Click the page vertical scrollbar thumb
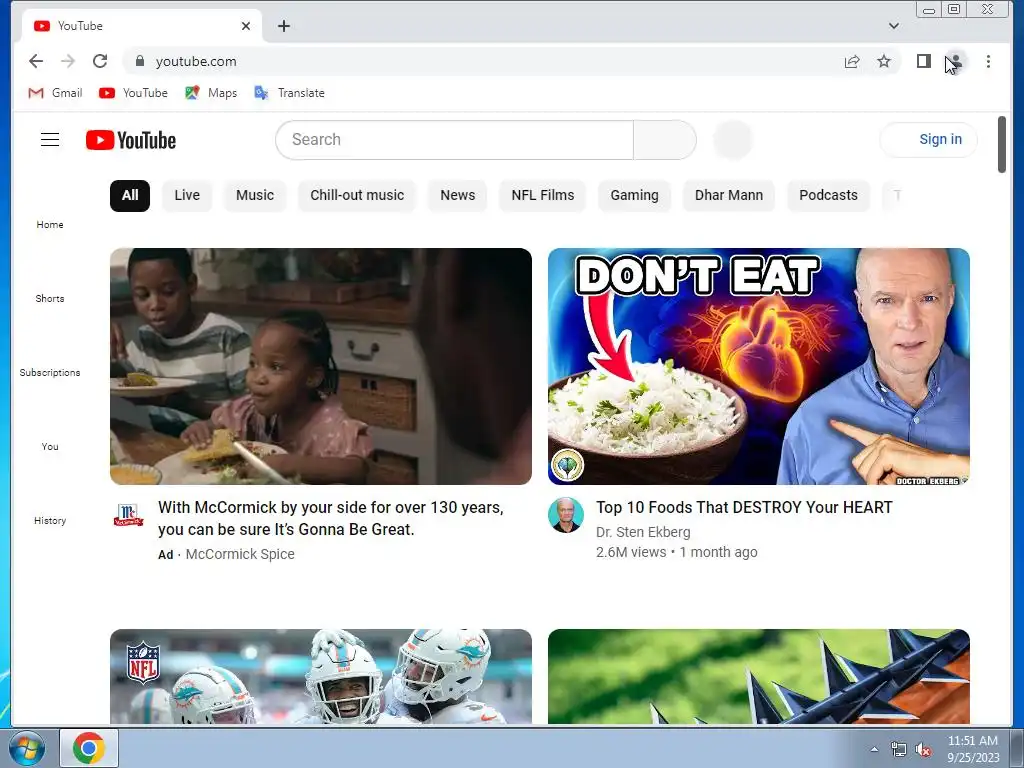This screenshot has width=1024, height=768. click(1002, 145)
